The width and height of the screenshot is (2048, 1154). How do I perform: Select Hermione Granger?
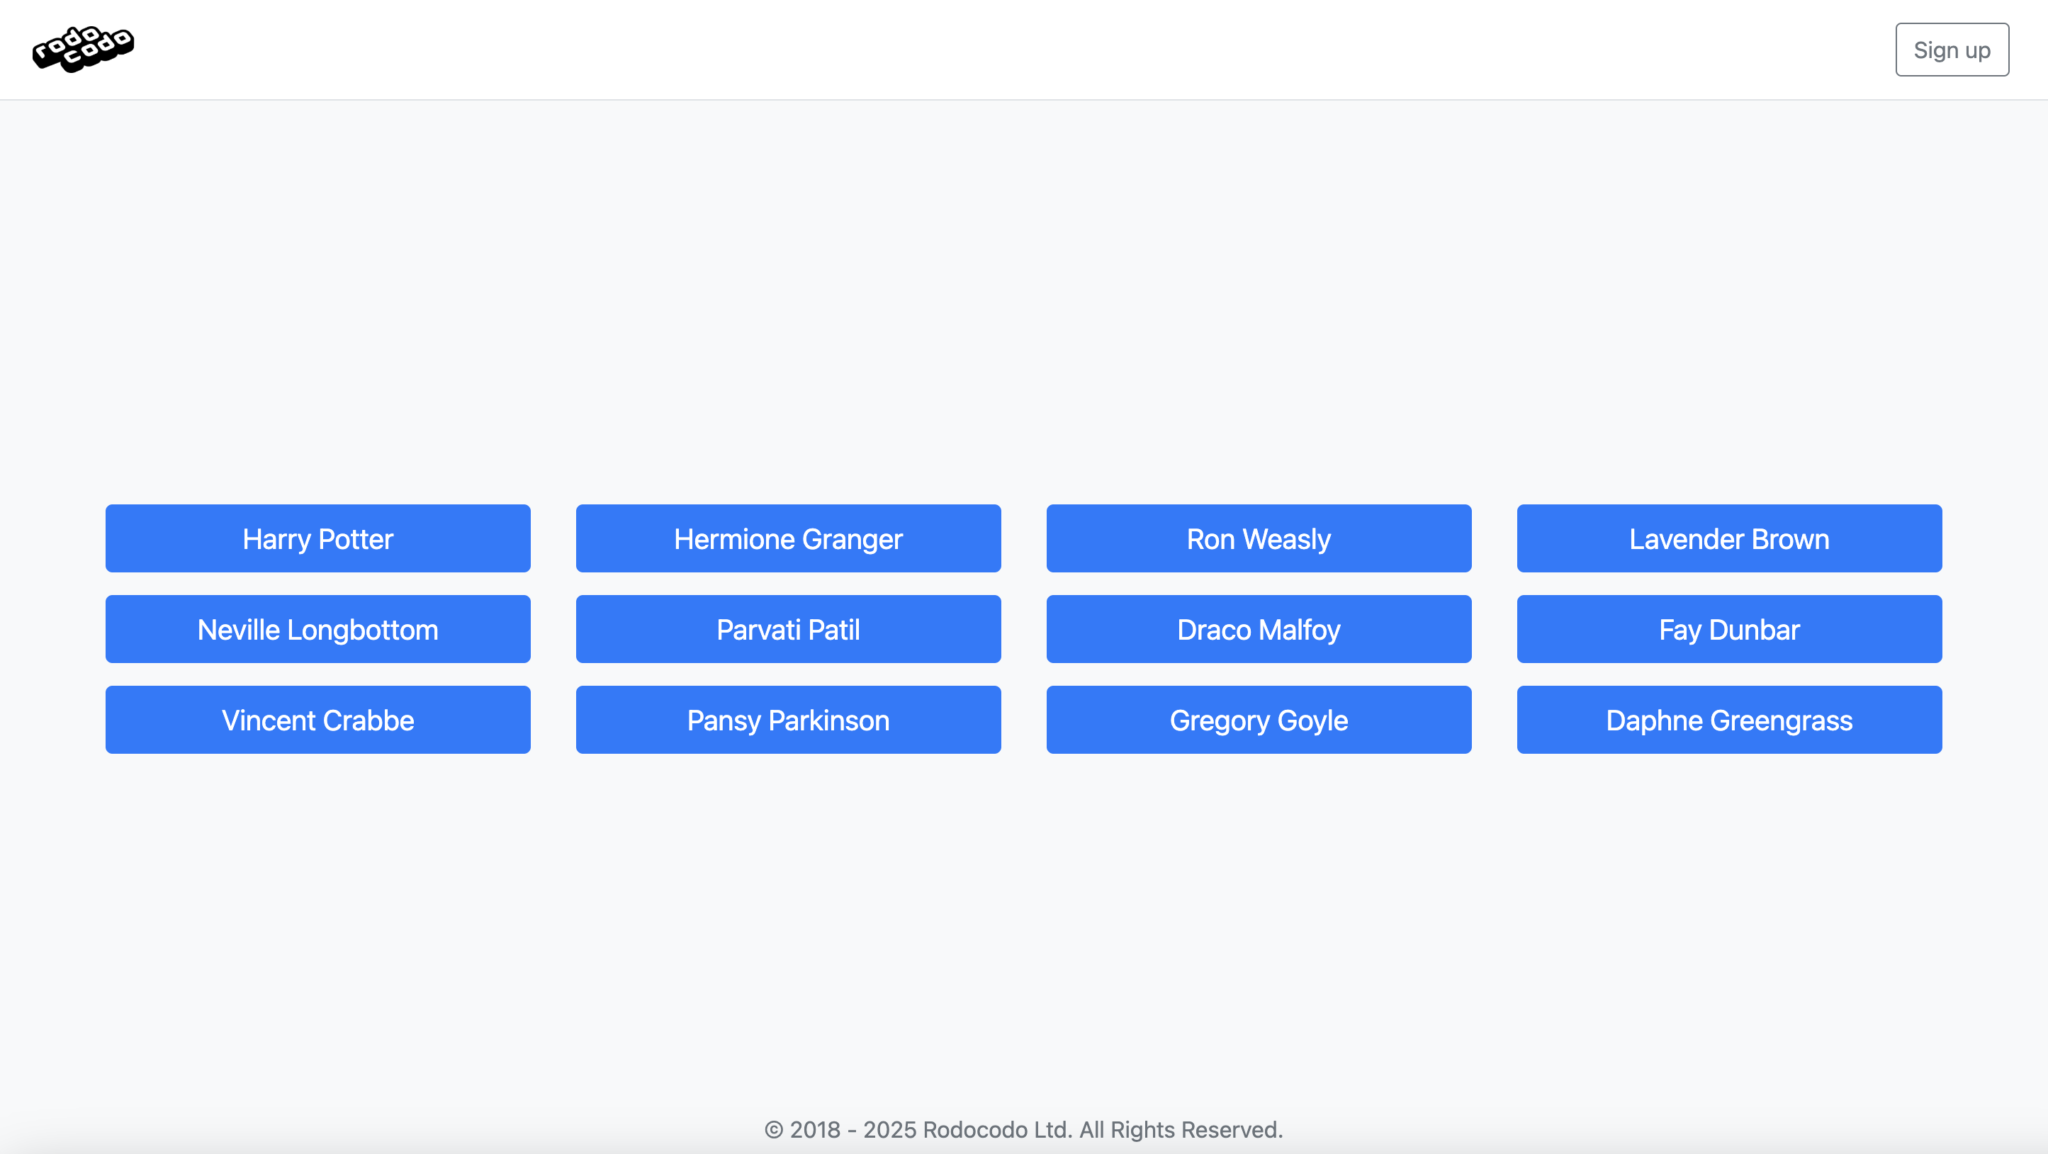(x=788, y=538)
